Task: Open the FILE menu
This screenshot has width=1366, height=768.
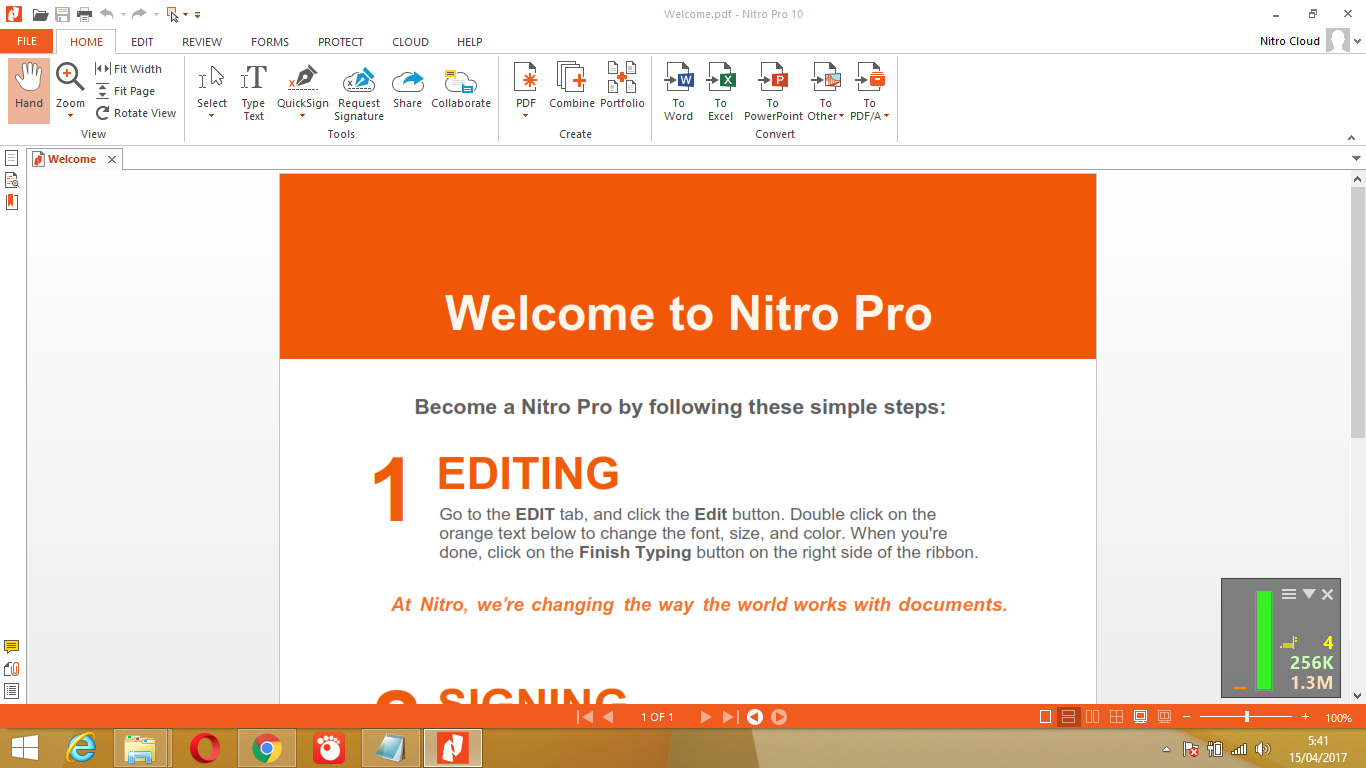Action: tap(27, 42)
